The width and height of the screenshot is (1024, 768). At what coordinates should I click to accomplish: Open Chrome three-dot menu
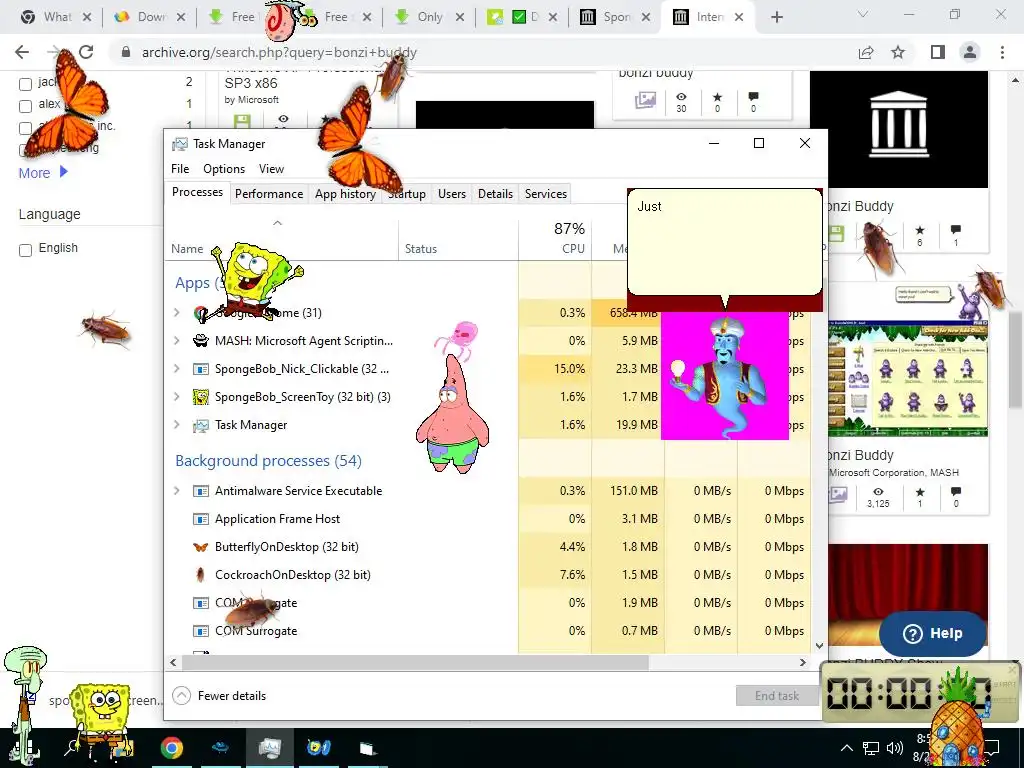point(1002,52)
